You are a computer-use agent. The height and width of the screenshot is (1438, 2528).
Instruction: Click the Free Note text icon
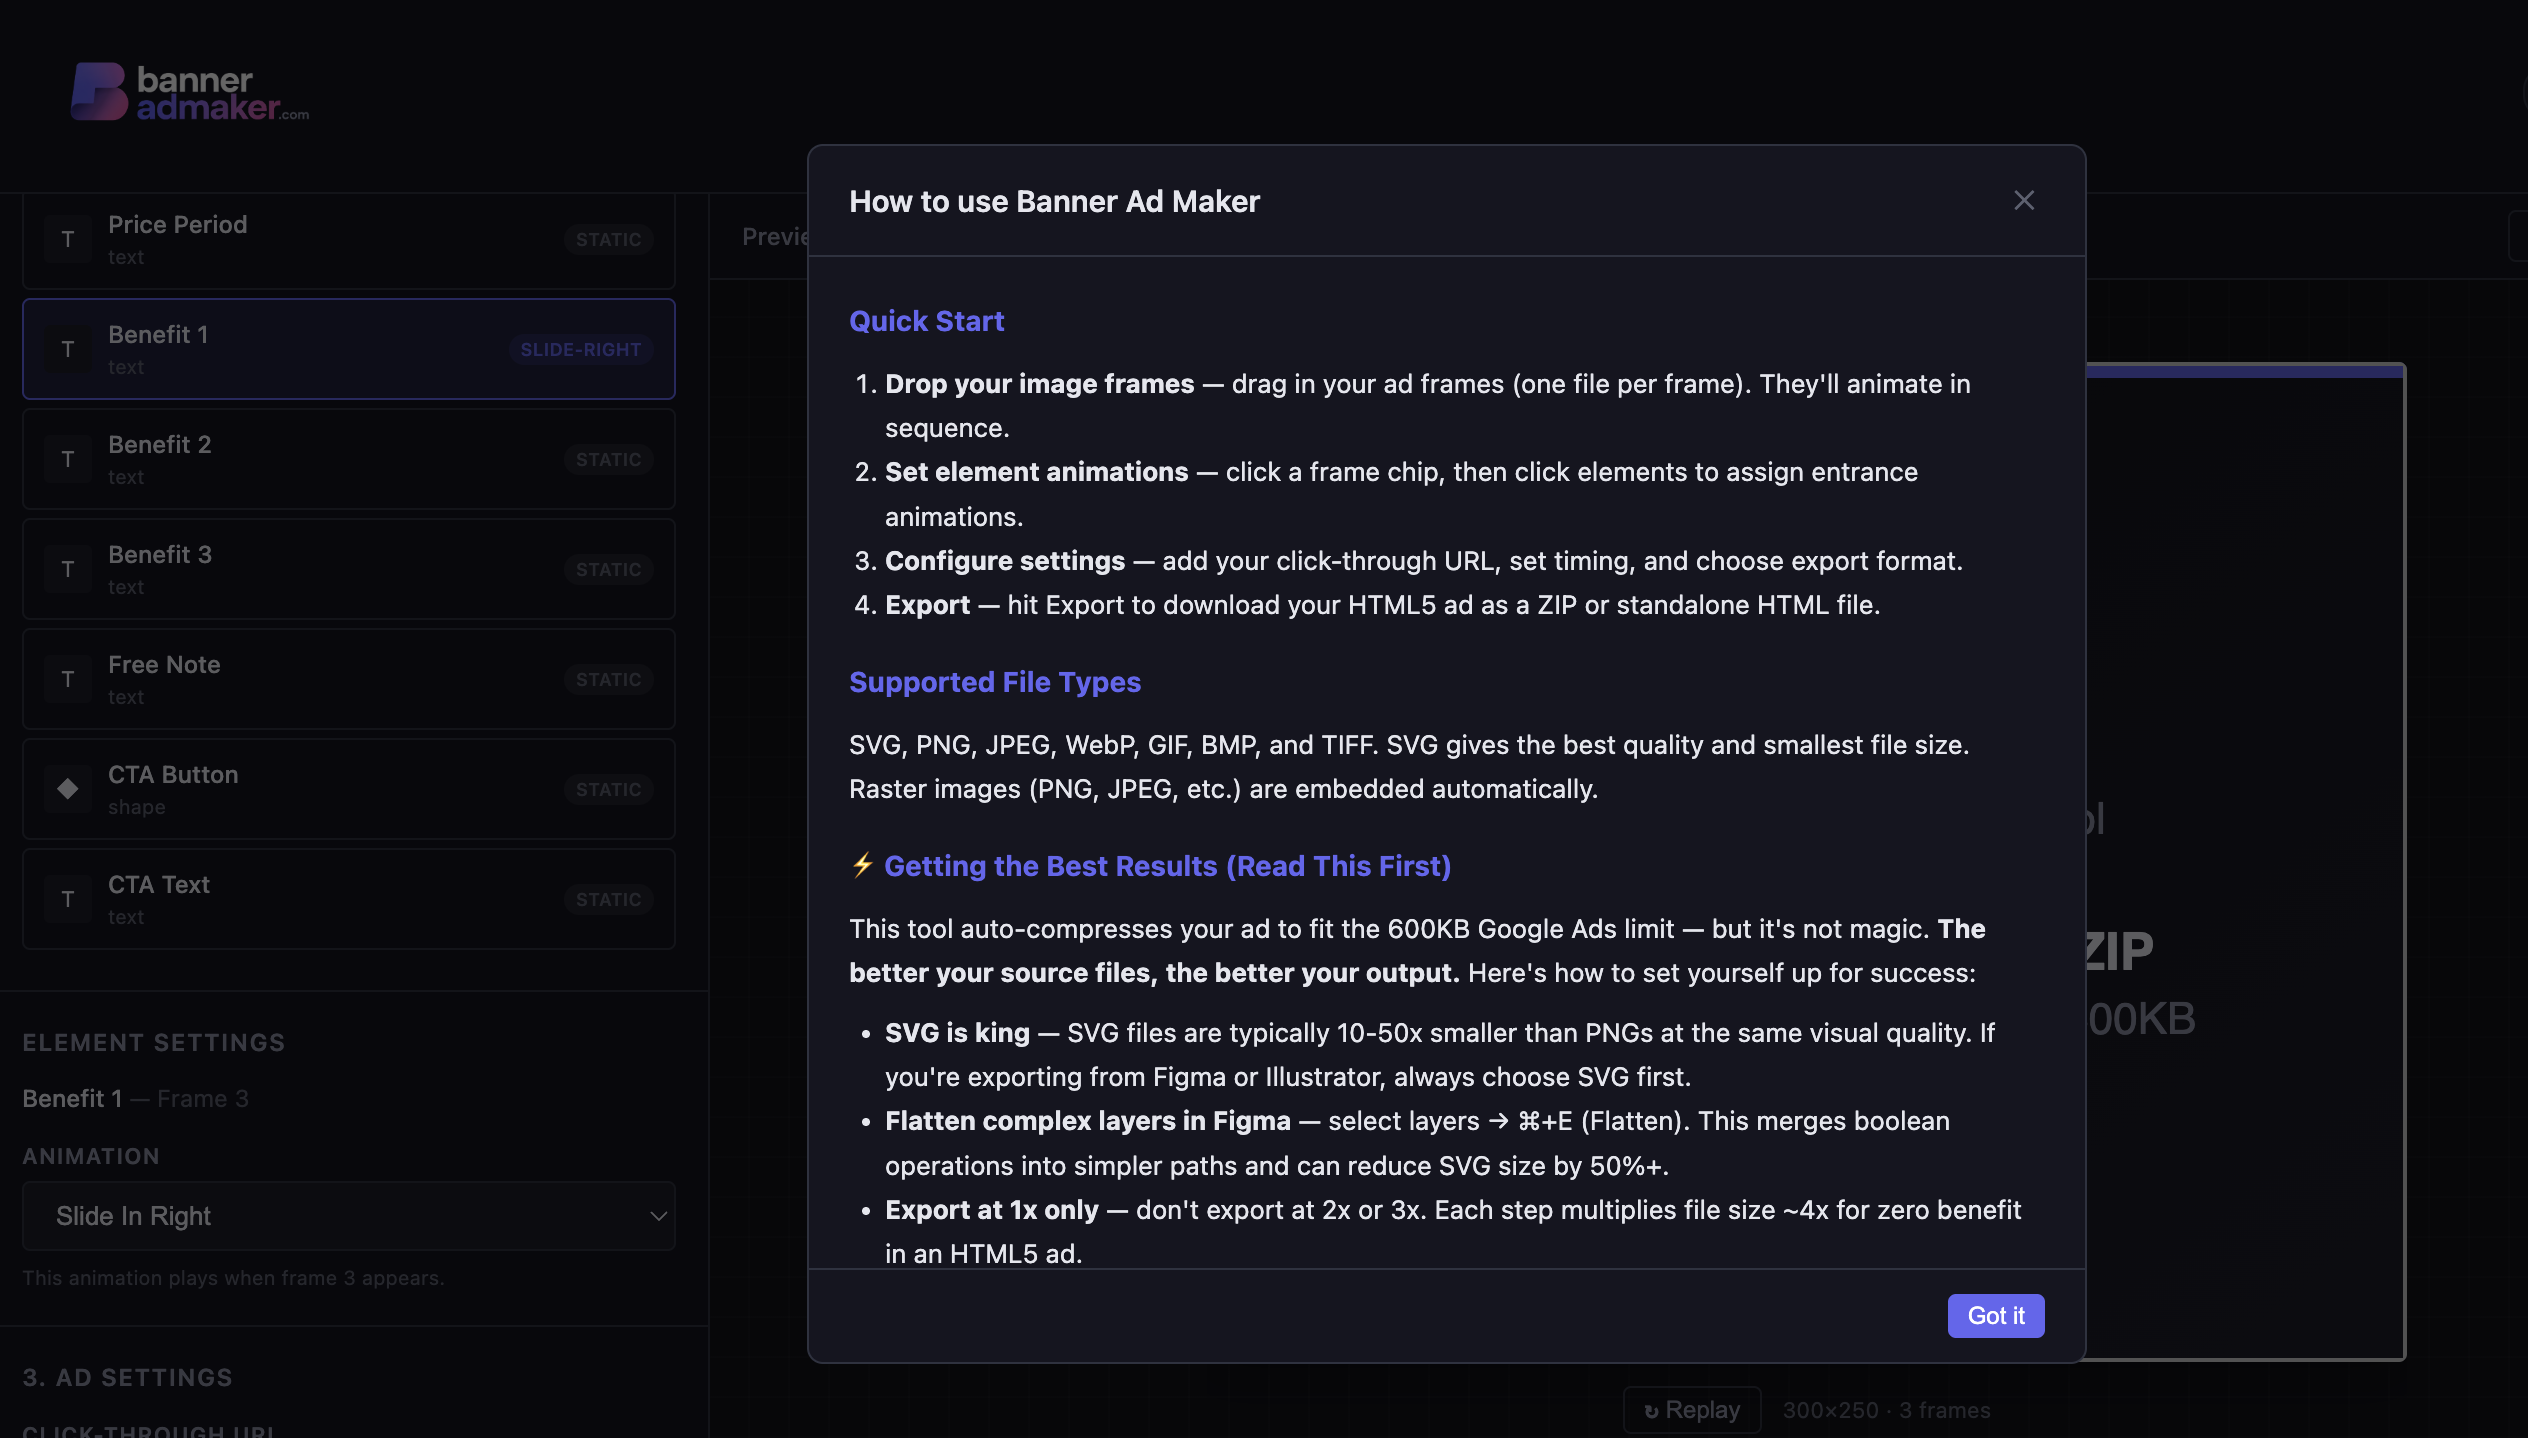coord(68,679)
